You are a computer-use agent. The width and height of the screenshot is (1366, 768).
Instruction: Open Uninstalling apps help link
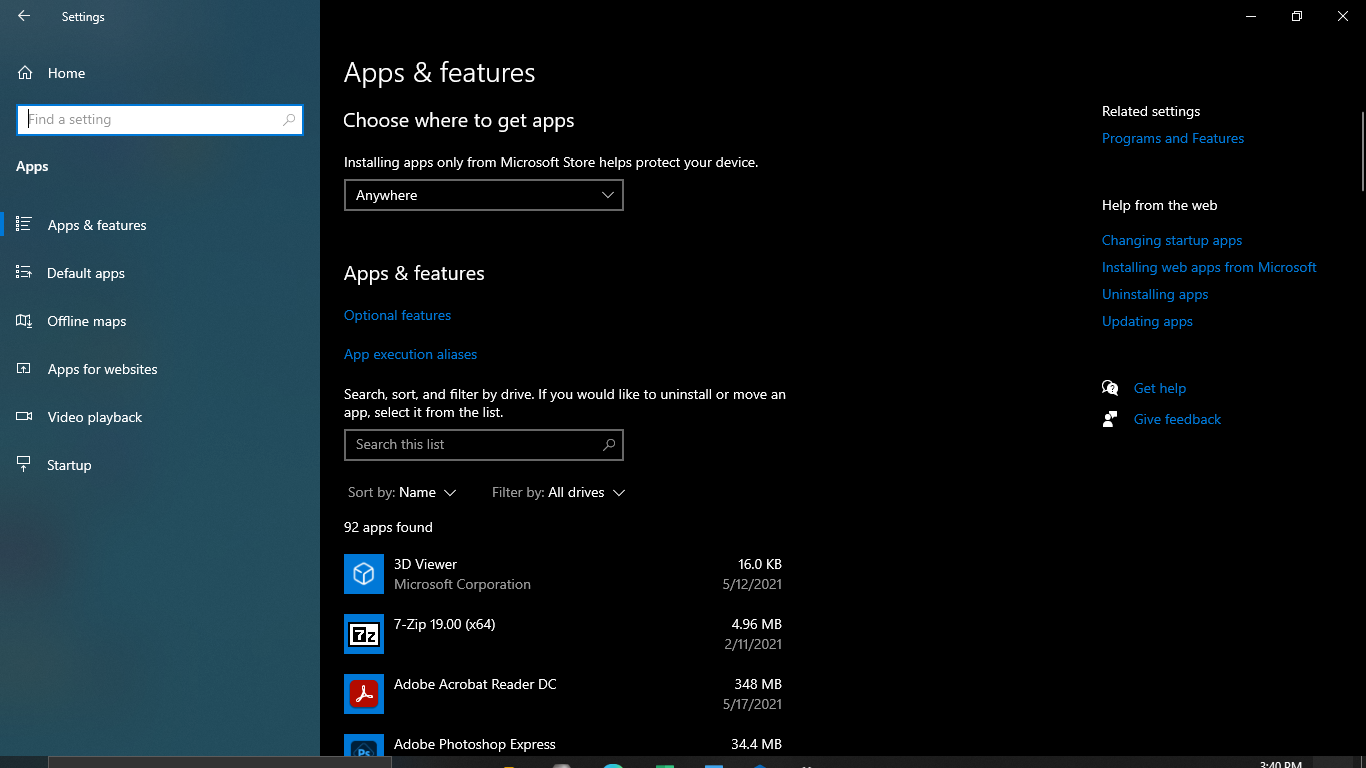click(x=1155, y=294)
